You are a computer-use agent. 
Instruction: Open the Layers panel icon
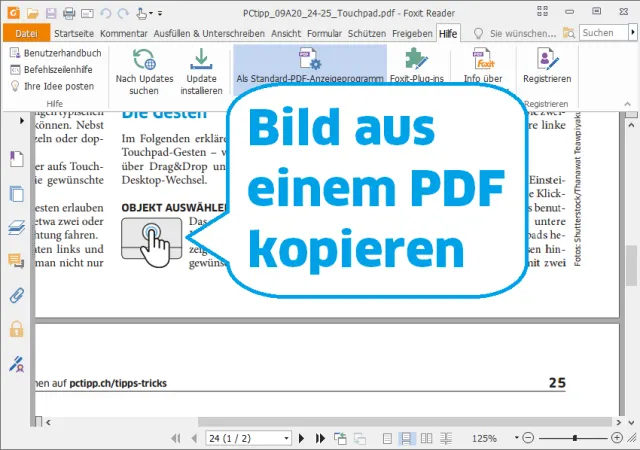click(16, 227)
